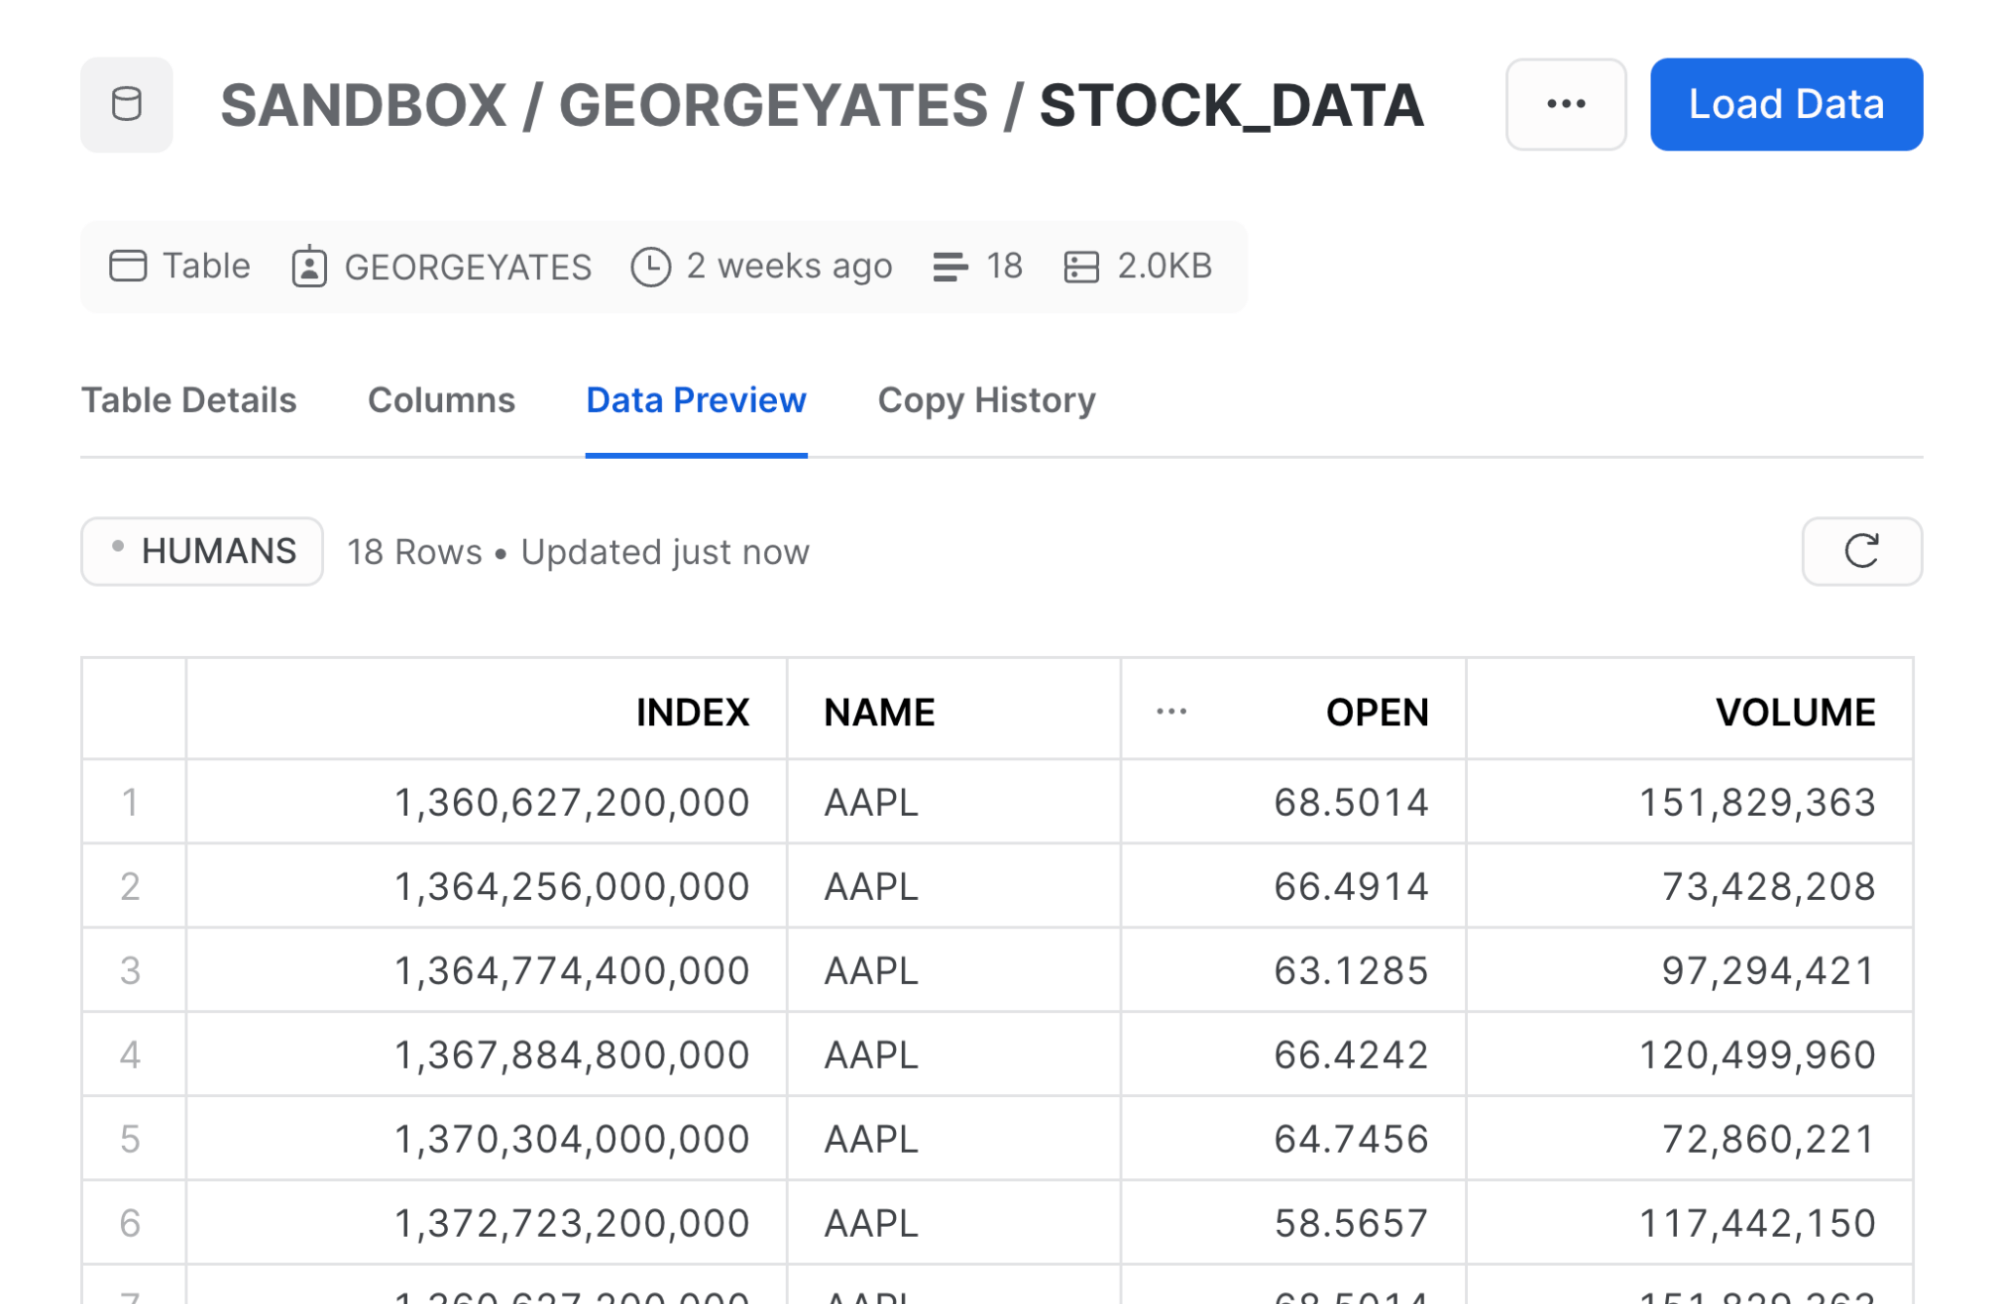Click the Table type icon
Image resolution: width=1999 pixels, height=1305 pixels.
pos(128,266)
